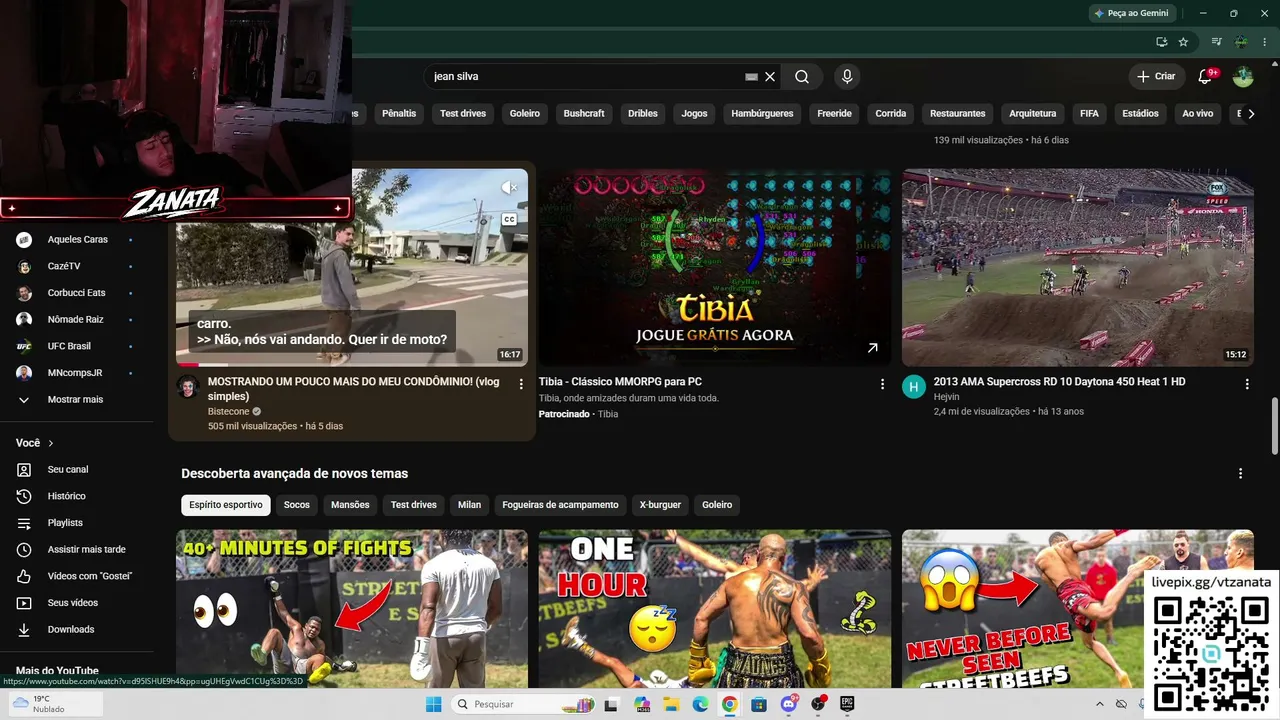The width and height of the screenshot is (1280, 720).
Task: Click the page vertical scrollbar thumb
Action: (1274, 427)
